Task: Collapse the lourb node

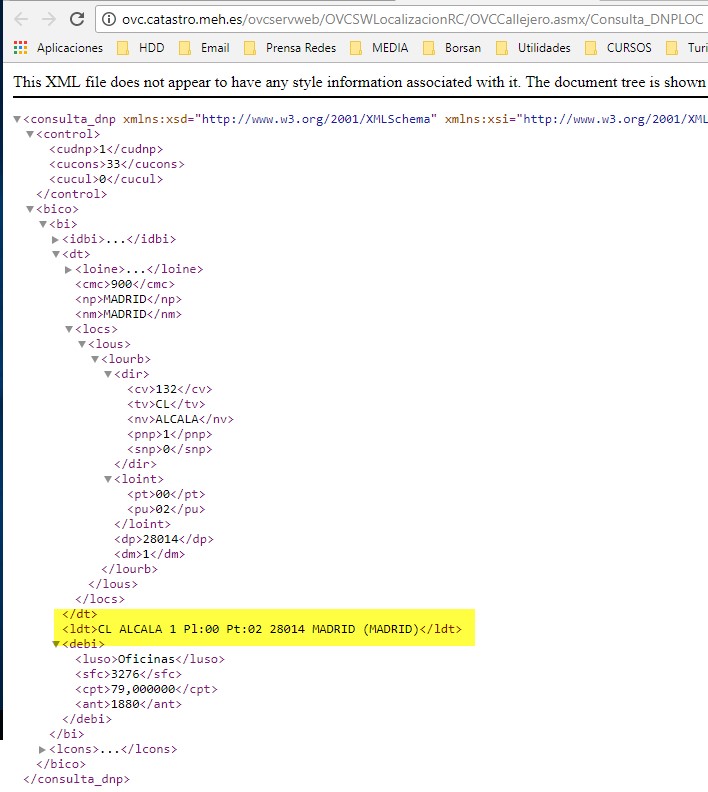Action: pyautogui.click(x=95, y=359)
